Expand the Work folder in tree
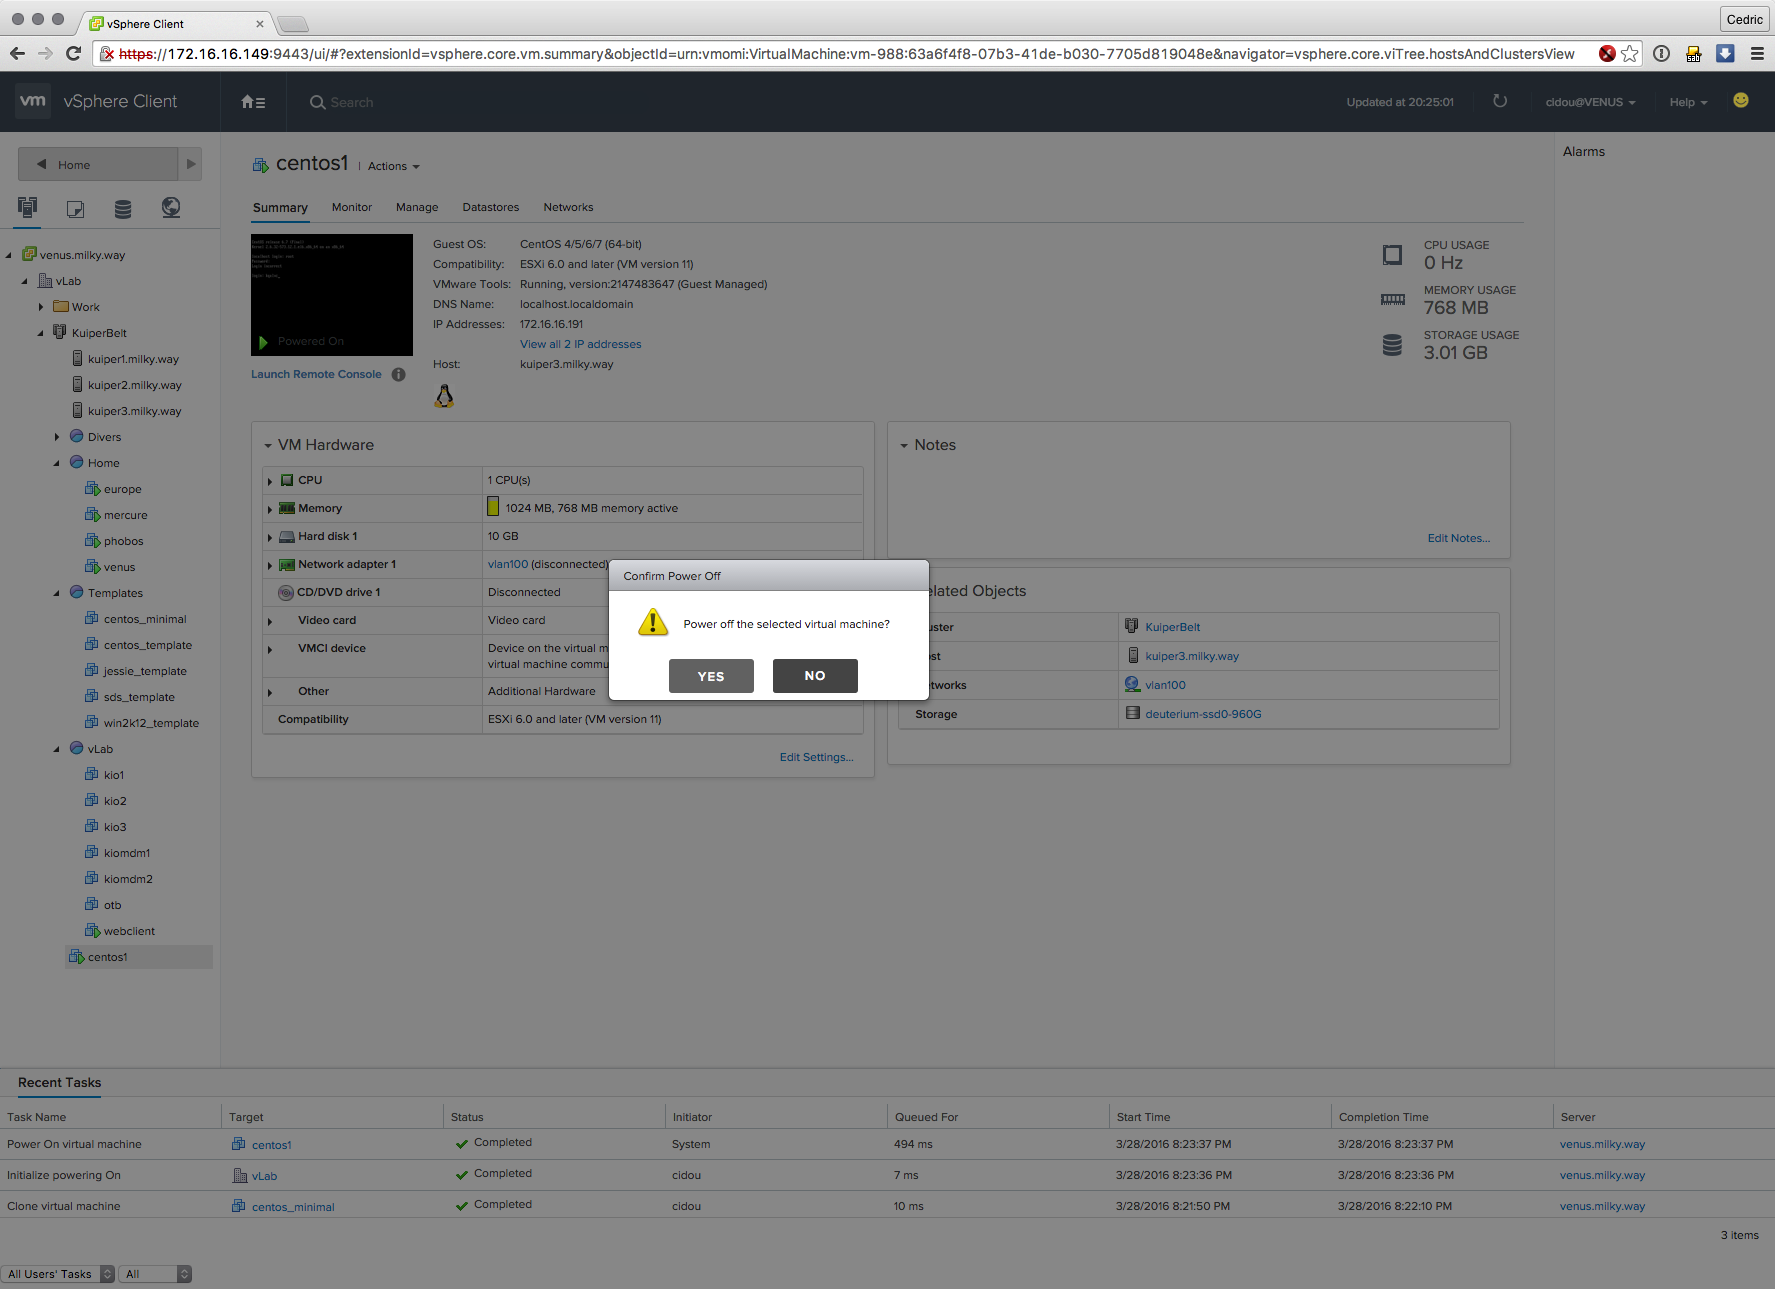The height and width of the screenshot is (1289, 1775). [x=41, y=307]
